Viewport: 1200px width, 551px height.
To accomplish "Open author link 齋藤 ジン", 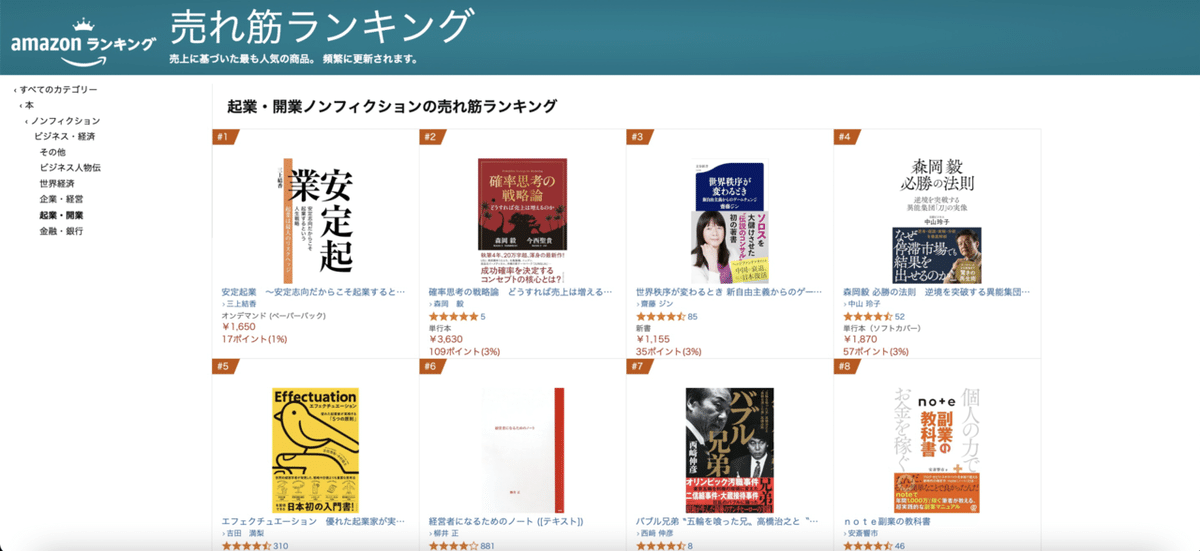I will (x=660, y=303).
